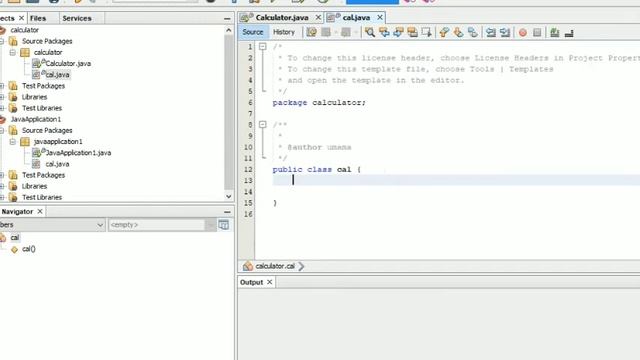Select the calculator project root node
This screenshot has height=360, width=640.
click(24, 30)
